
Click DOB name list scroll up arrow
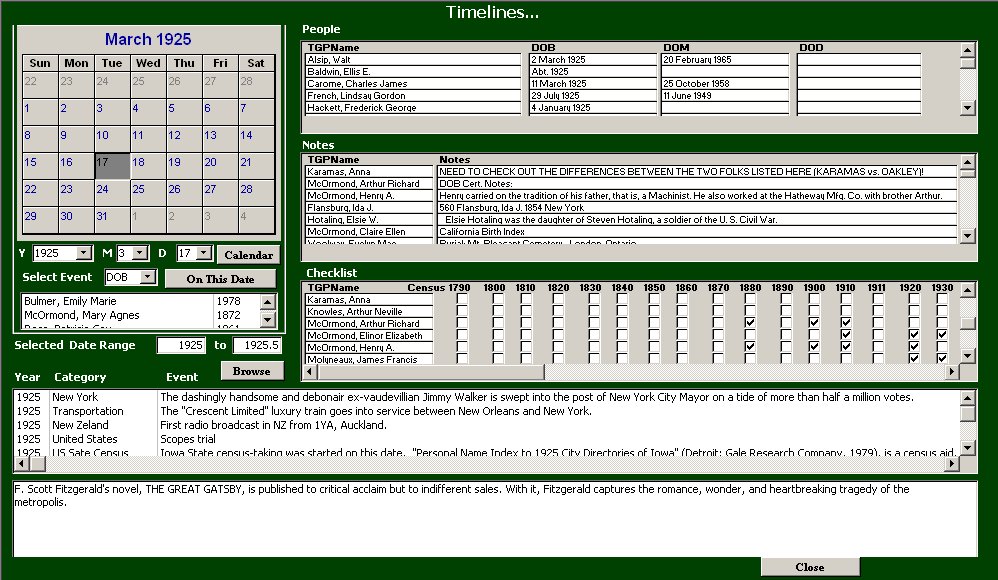[268, 302]
